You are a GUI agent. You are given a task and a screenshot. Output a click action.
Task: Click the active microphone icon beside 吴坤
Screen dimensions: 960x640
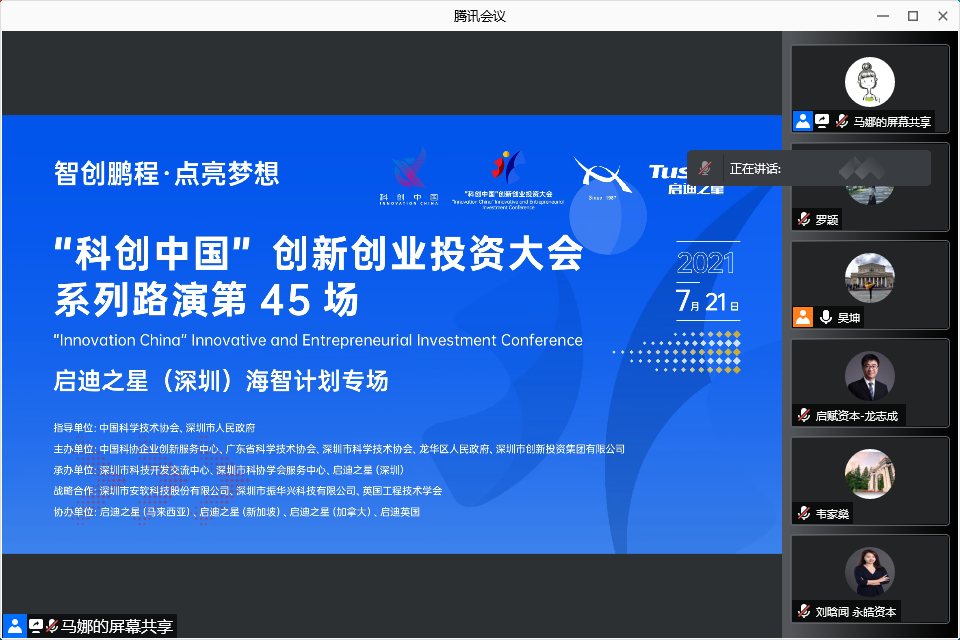[825, 317]
